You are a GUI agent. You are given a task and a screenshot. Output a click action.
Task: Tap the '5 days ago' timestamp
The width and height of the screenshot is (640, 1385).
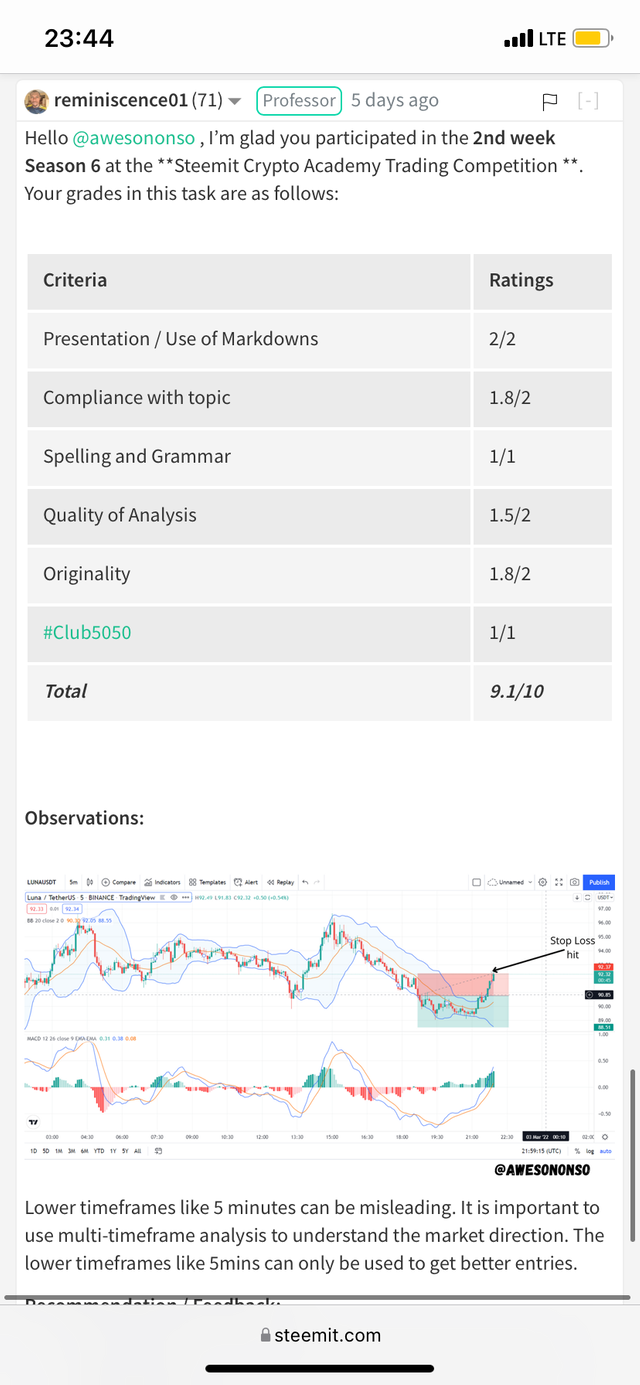(x=394, y=100)
